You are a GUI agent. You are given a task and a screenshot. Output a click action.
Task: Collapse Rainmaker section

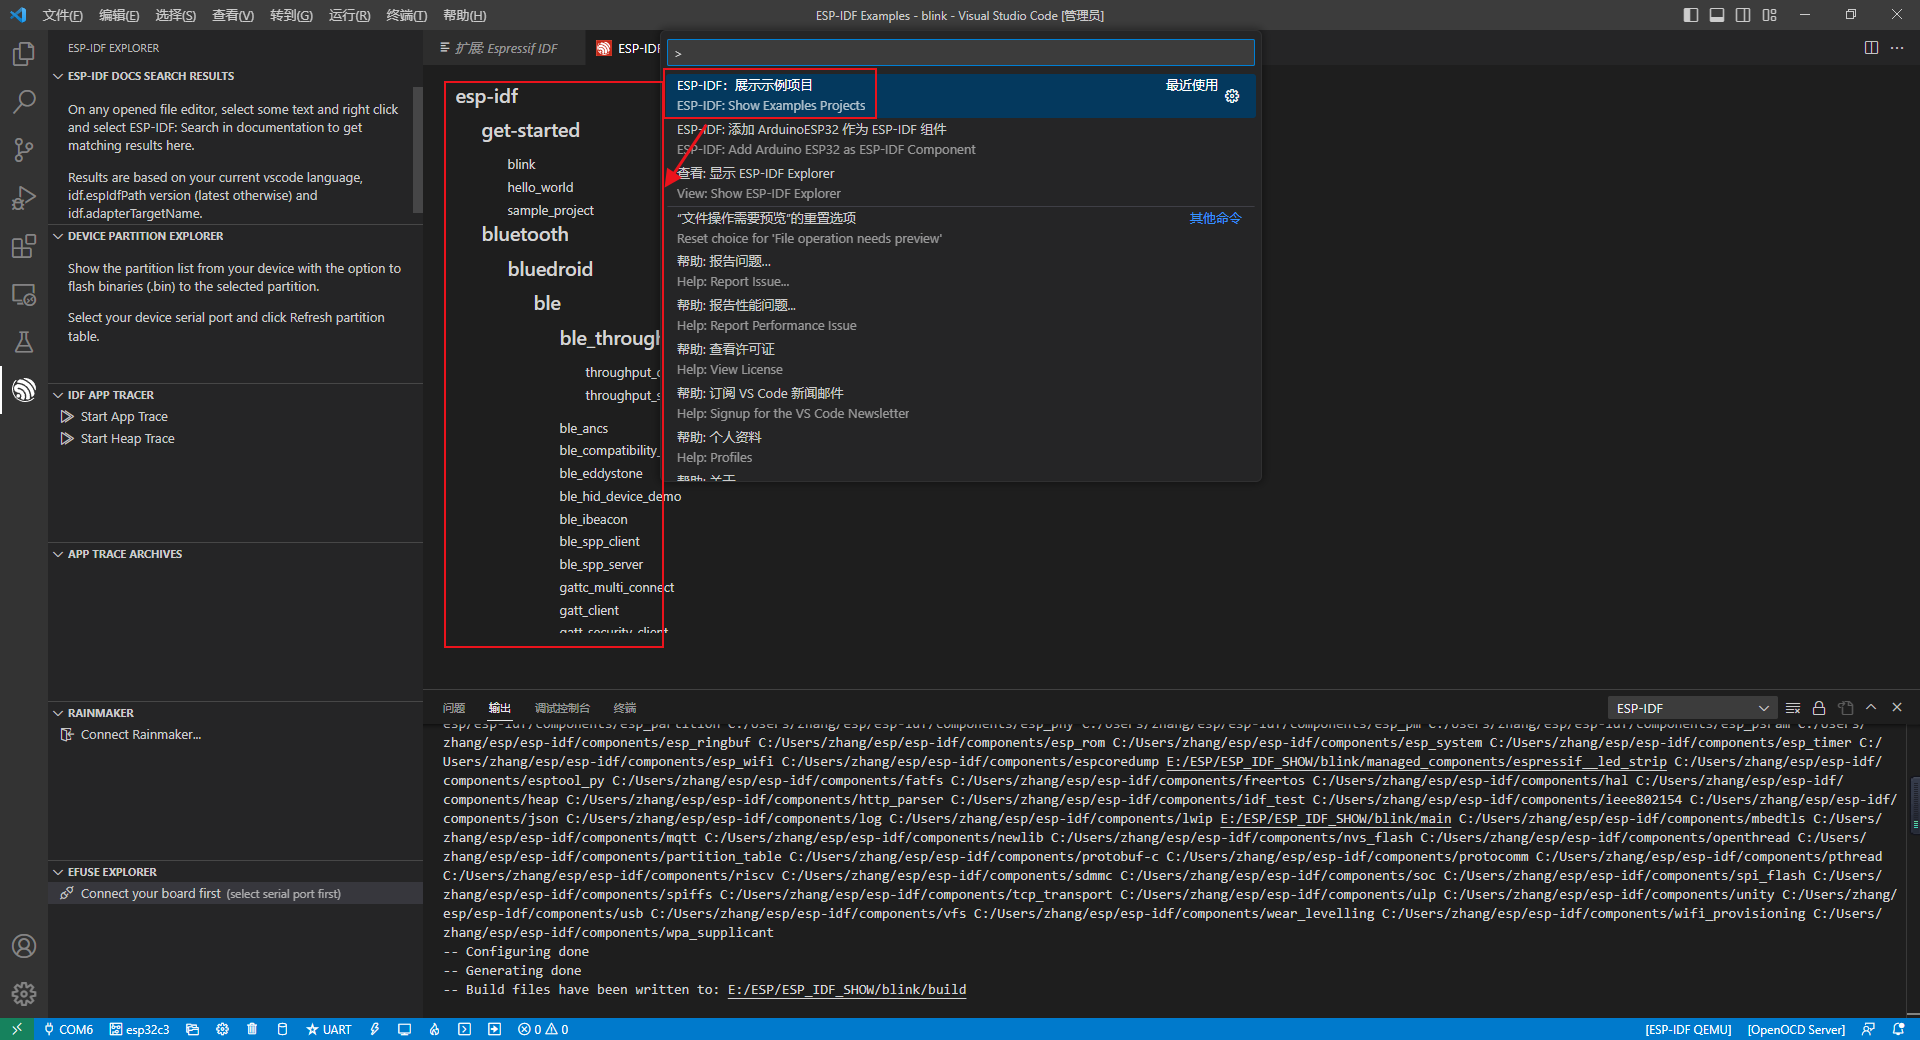236,713
